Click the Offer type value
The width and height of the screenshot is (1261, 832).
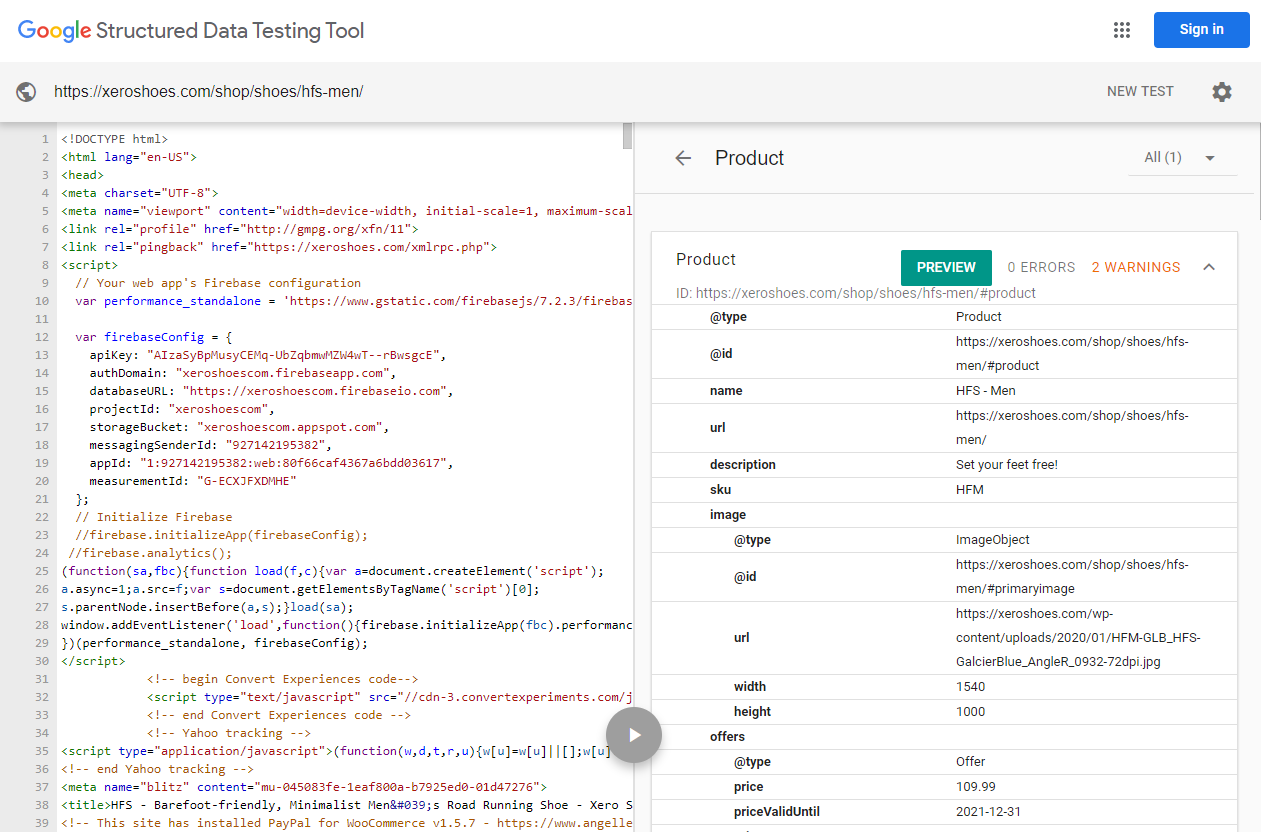[970, 762]
